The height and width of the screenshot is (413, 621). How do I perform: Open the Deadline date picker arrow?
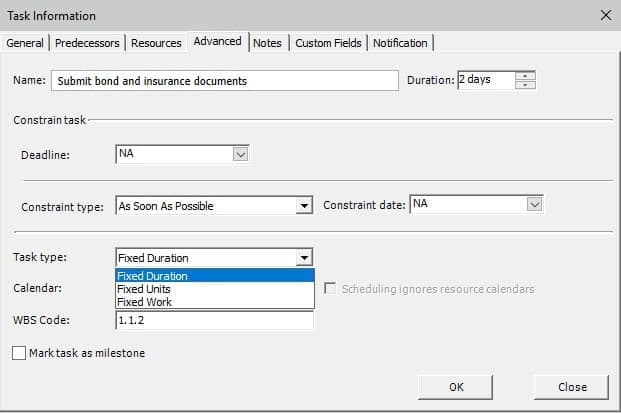240,154
